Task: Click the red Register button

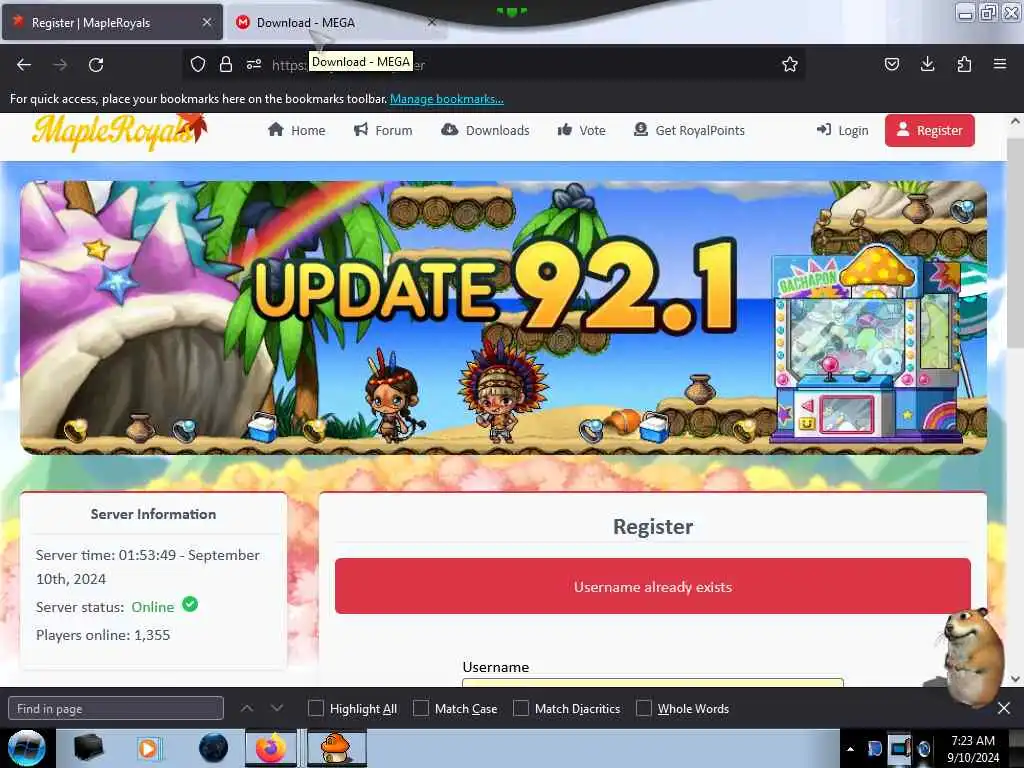Action: click(x=929, y=130)
